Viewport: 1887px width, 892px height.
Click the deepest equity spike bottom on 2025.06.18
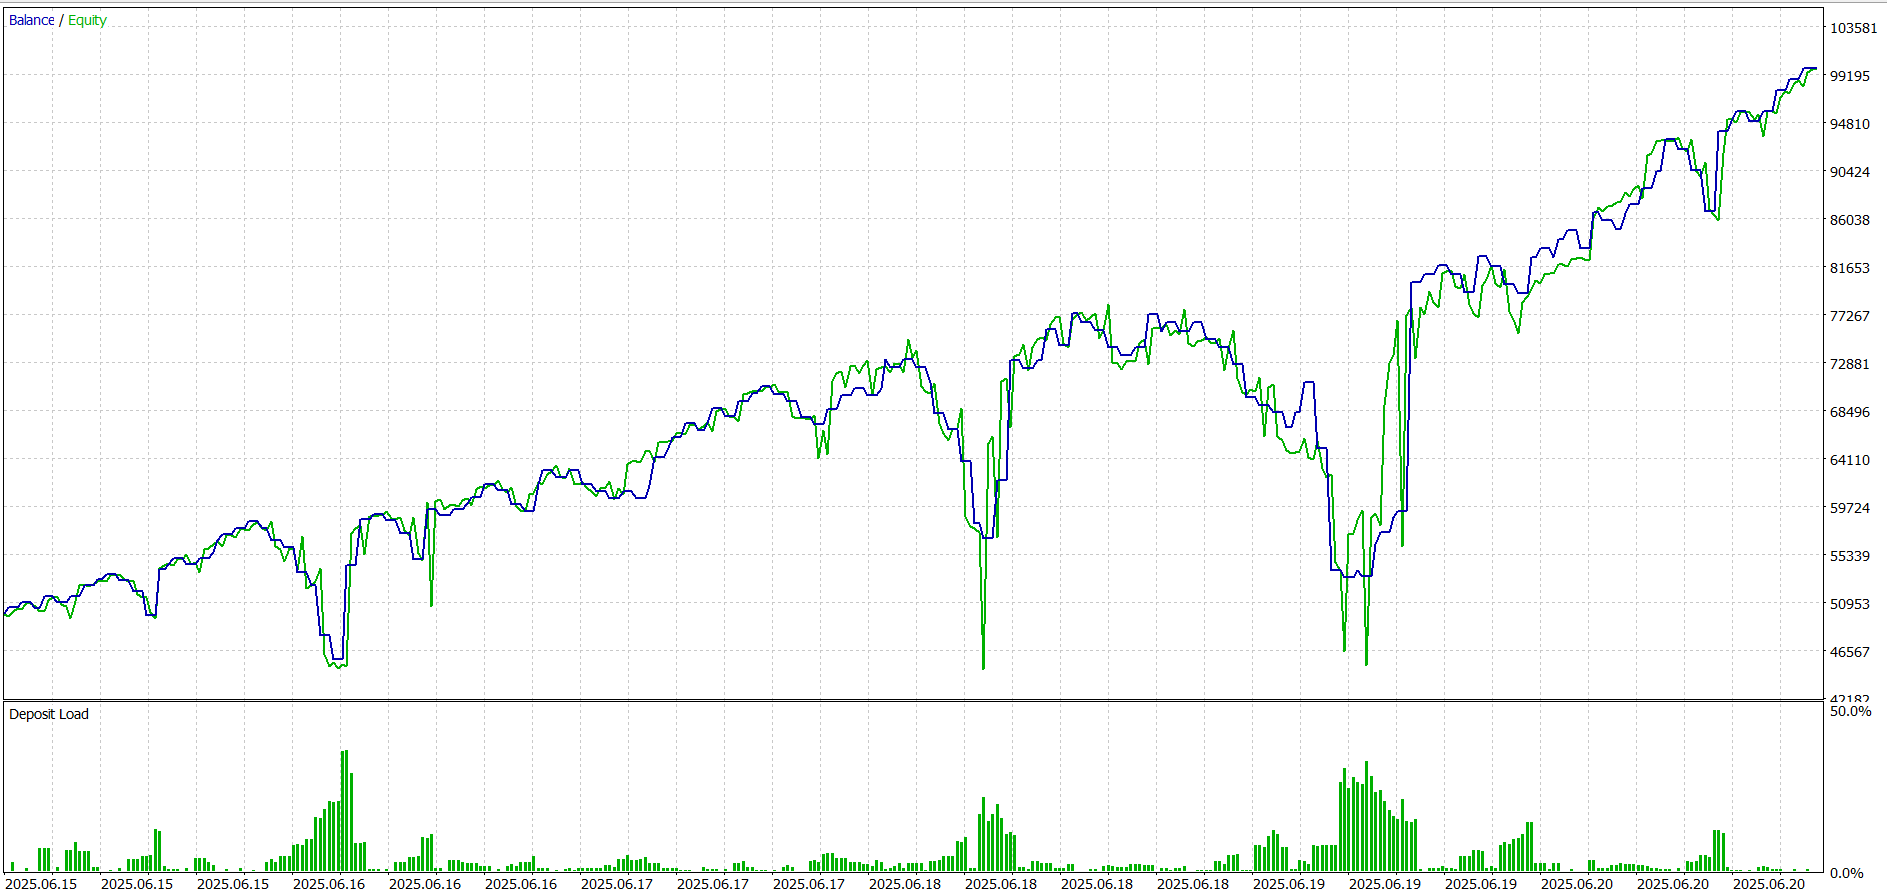pos(983,667)
